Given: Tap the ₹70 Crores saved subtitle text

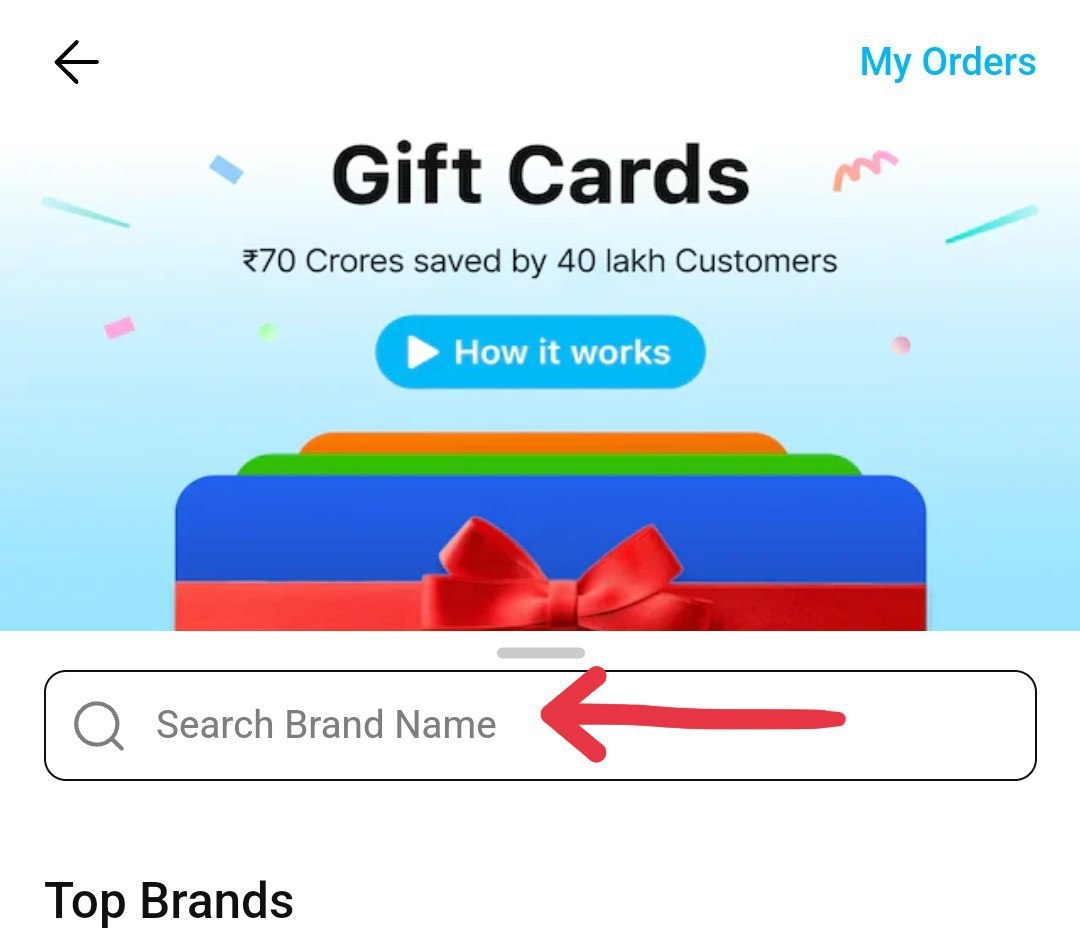Looking at the screenshot, I should 540,261.
